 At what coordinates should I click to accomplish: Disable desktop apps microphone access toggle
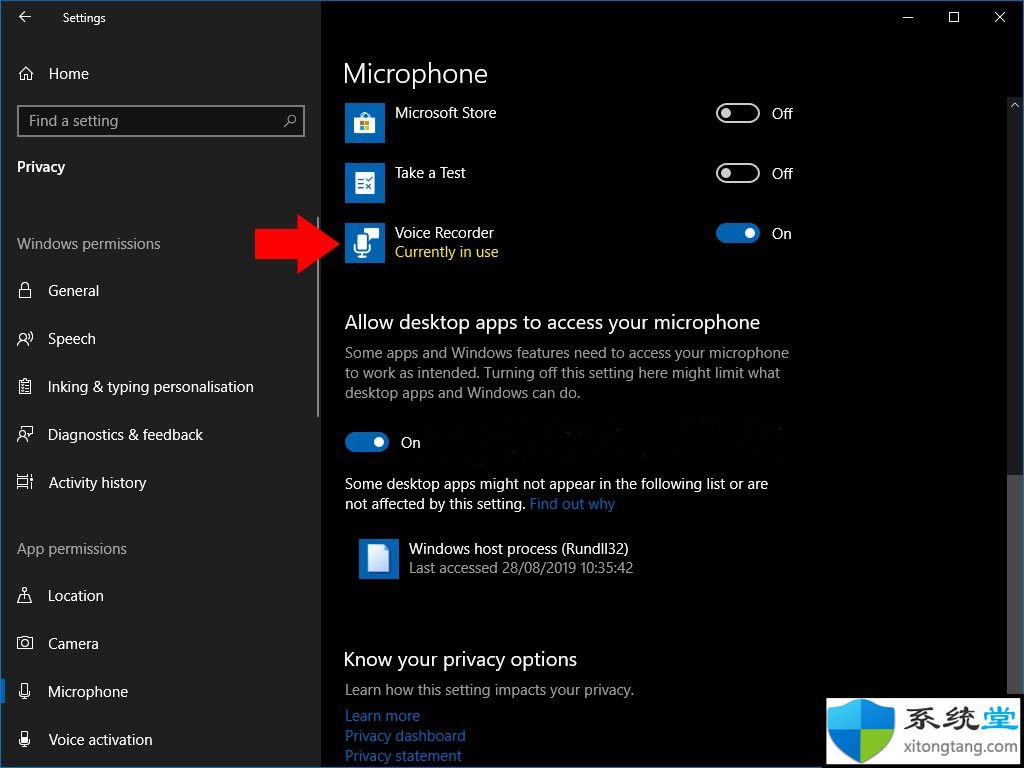pos(367,443)
